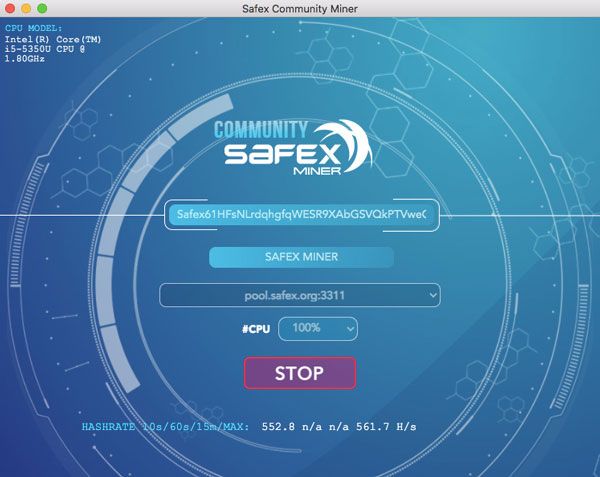
Task: Click the STOP mining button
Action: pyautogui.click(x=300, y=373)
